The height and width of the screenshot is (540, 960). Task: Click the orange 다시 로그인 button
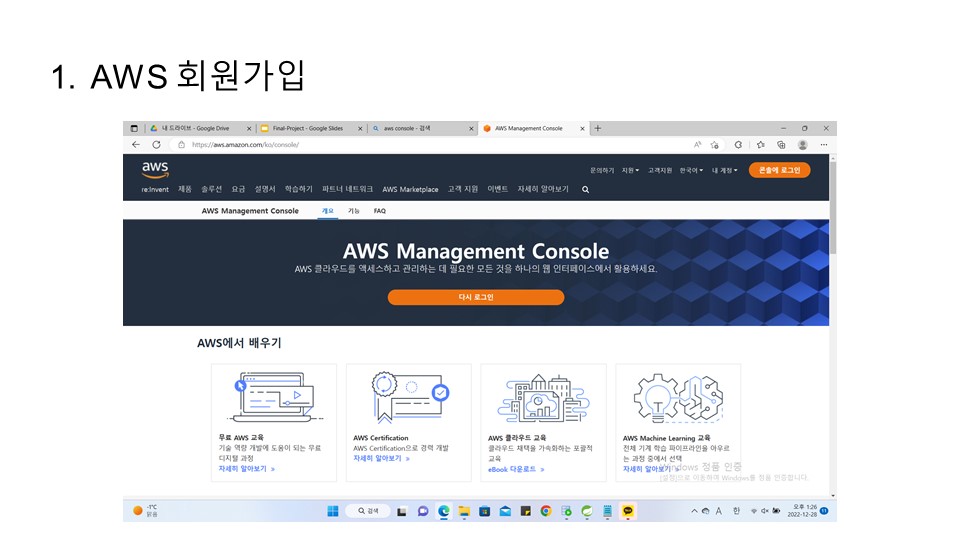click(x=476, y=297)
